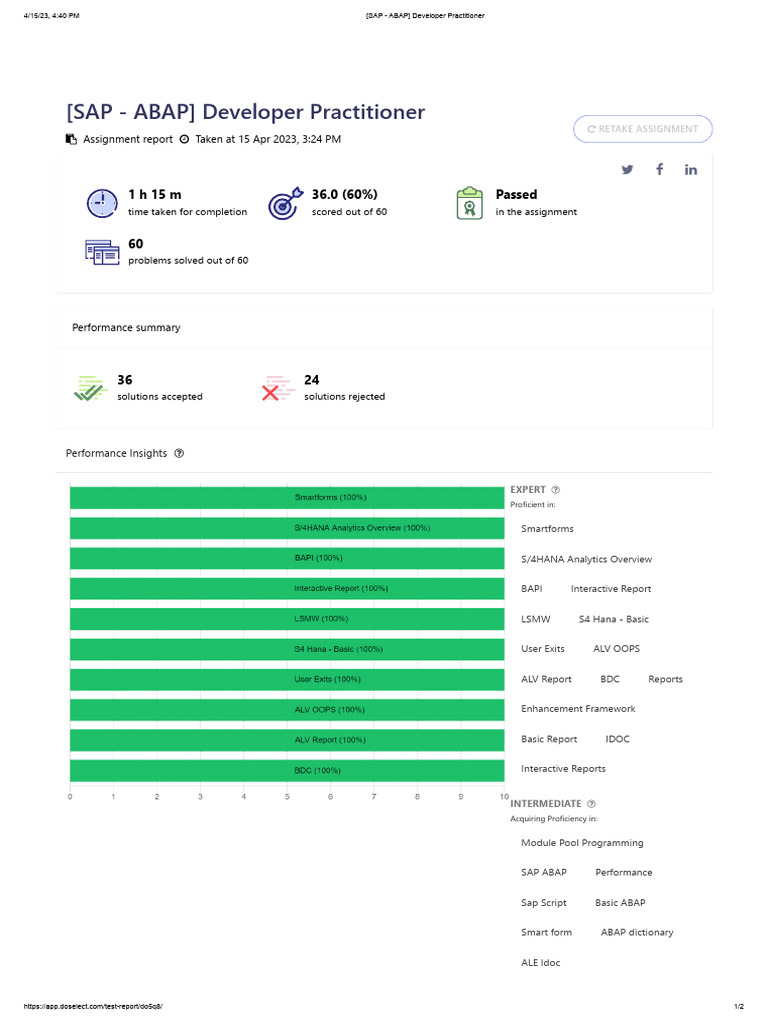Click the help icon beside INTERMEDIATE
This screenshot has width=768, height=1024.
coord(591,804)
